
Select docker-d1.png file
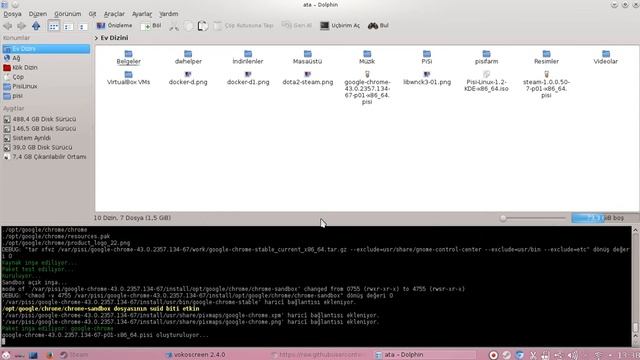[248, 78]
